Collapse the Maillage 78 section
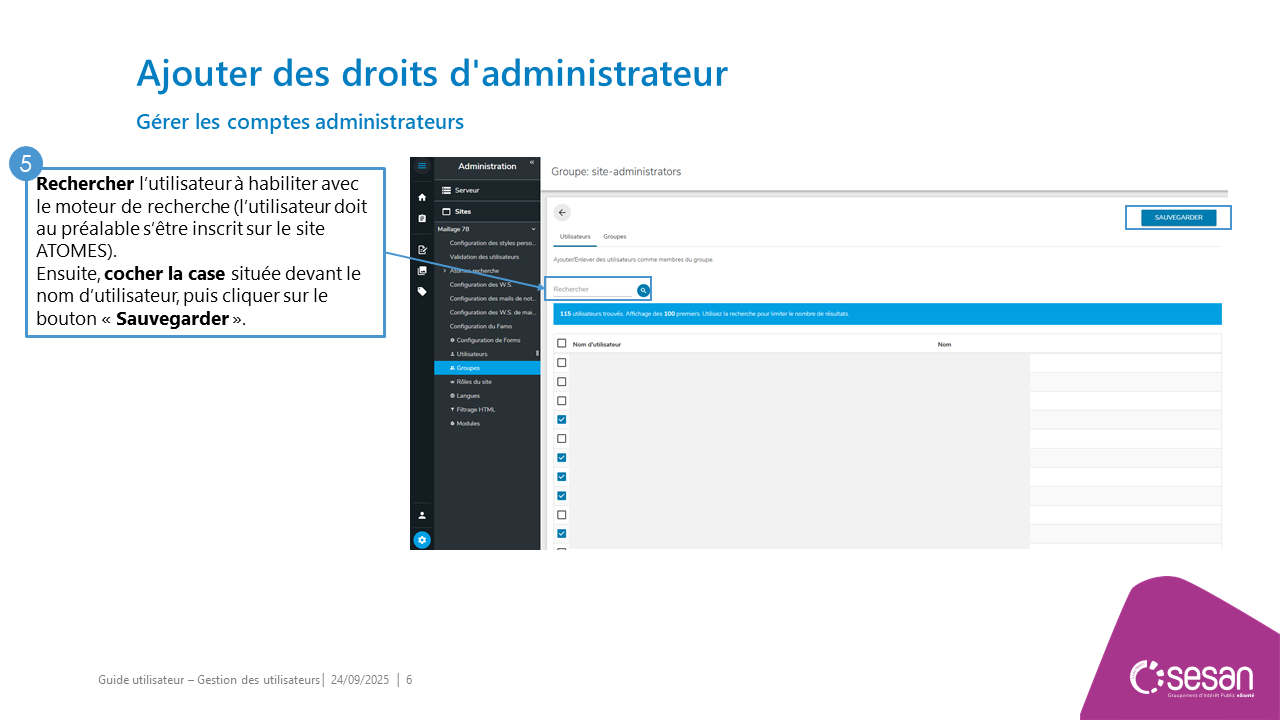This screenshot has width=1280, height=720. coord(533,229)
